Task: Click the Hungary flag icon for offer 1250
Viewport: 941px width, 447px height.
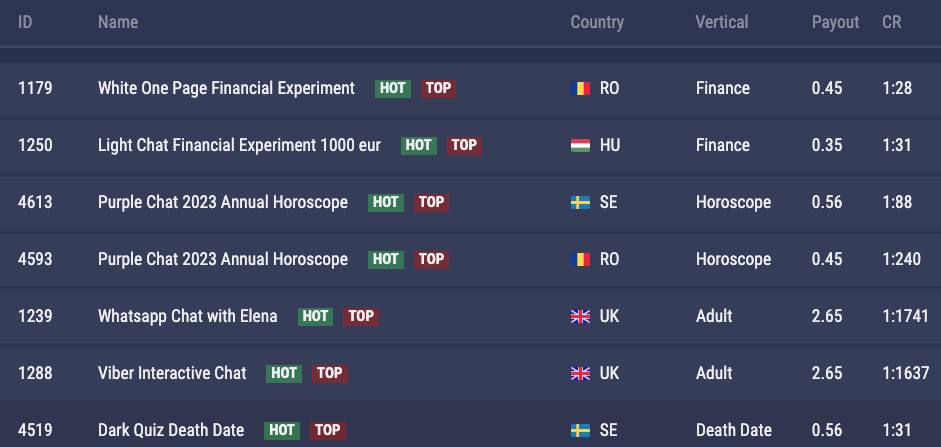Action: (580, 145)
